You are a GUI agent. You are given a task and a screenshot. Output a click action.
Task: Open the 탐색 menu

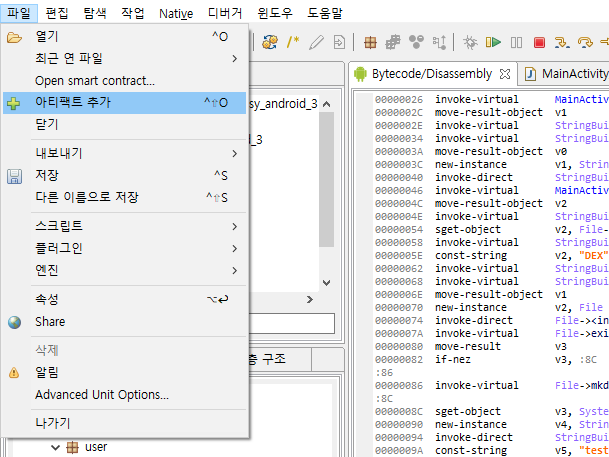point(95,13)
